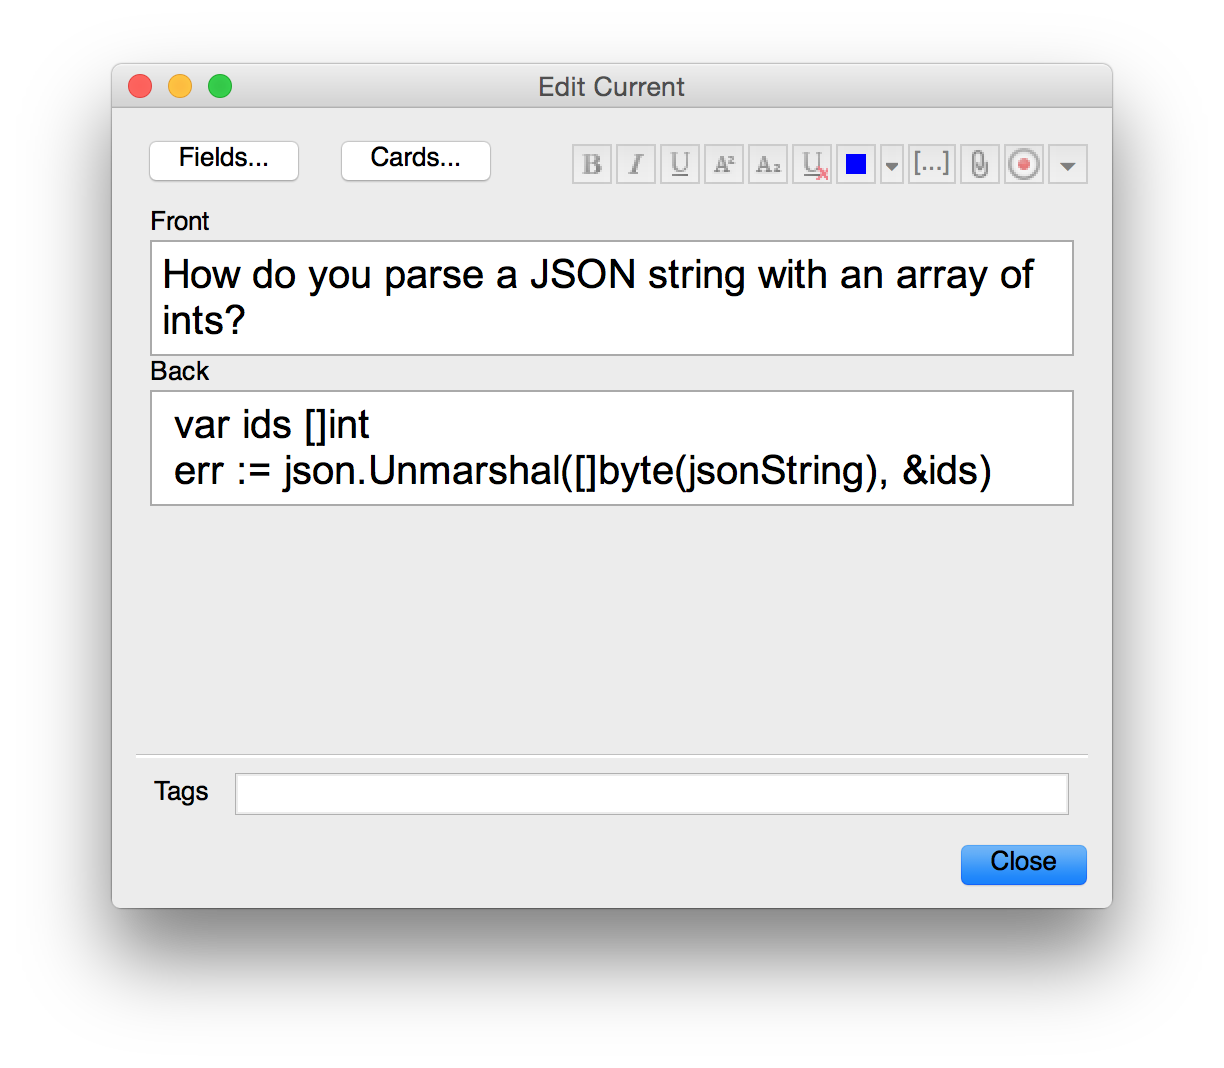Insert a cloze deletion
The height and width of the screenshot is (1068, 1224).
pyautogui.click(x=931, y=164)
